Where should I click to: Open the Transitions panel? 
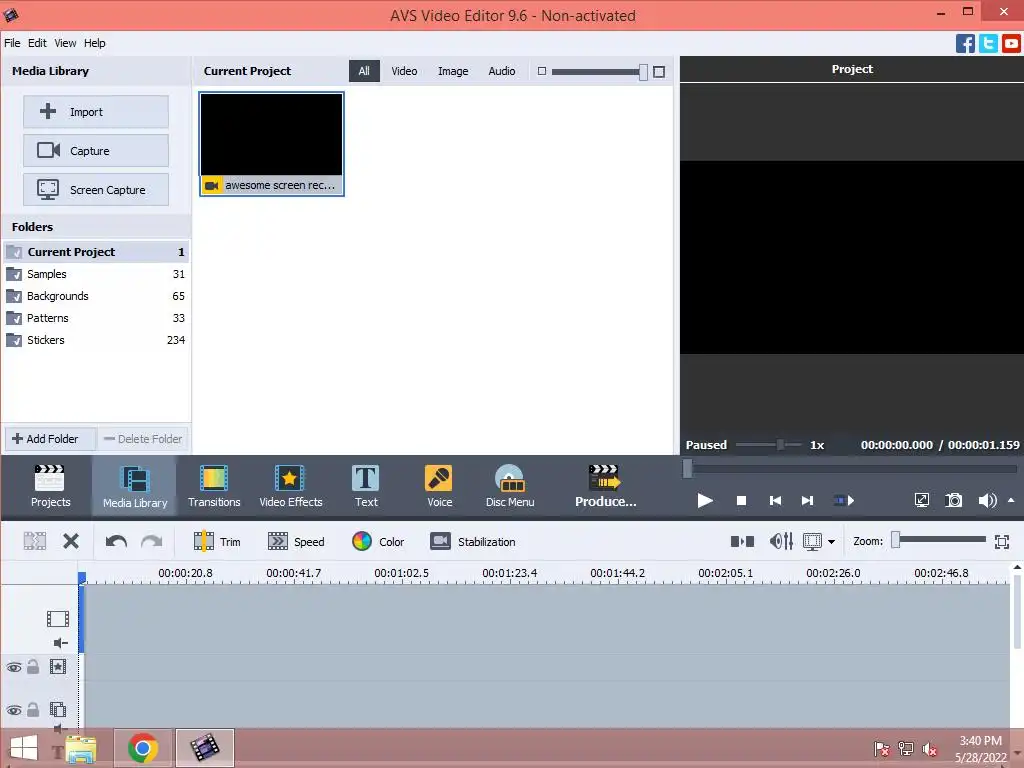pos(214,485)
